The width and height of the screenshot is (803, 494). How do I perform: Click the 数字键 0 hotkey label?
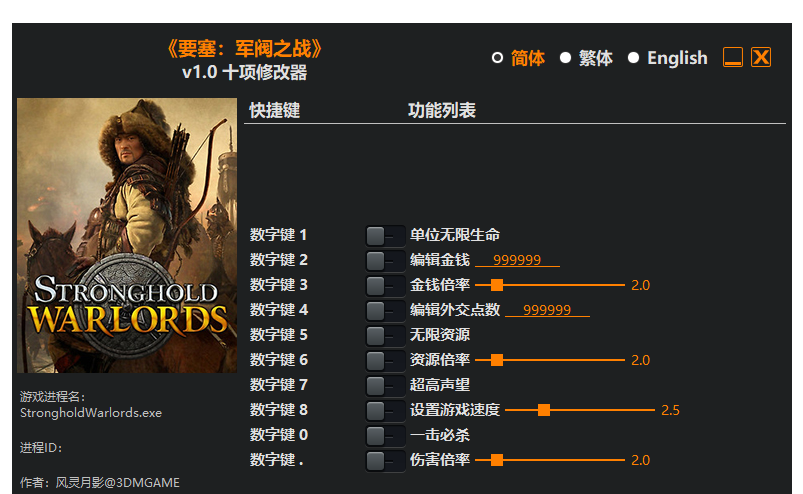279,435
